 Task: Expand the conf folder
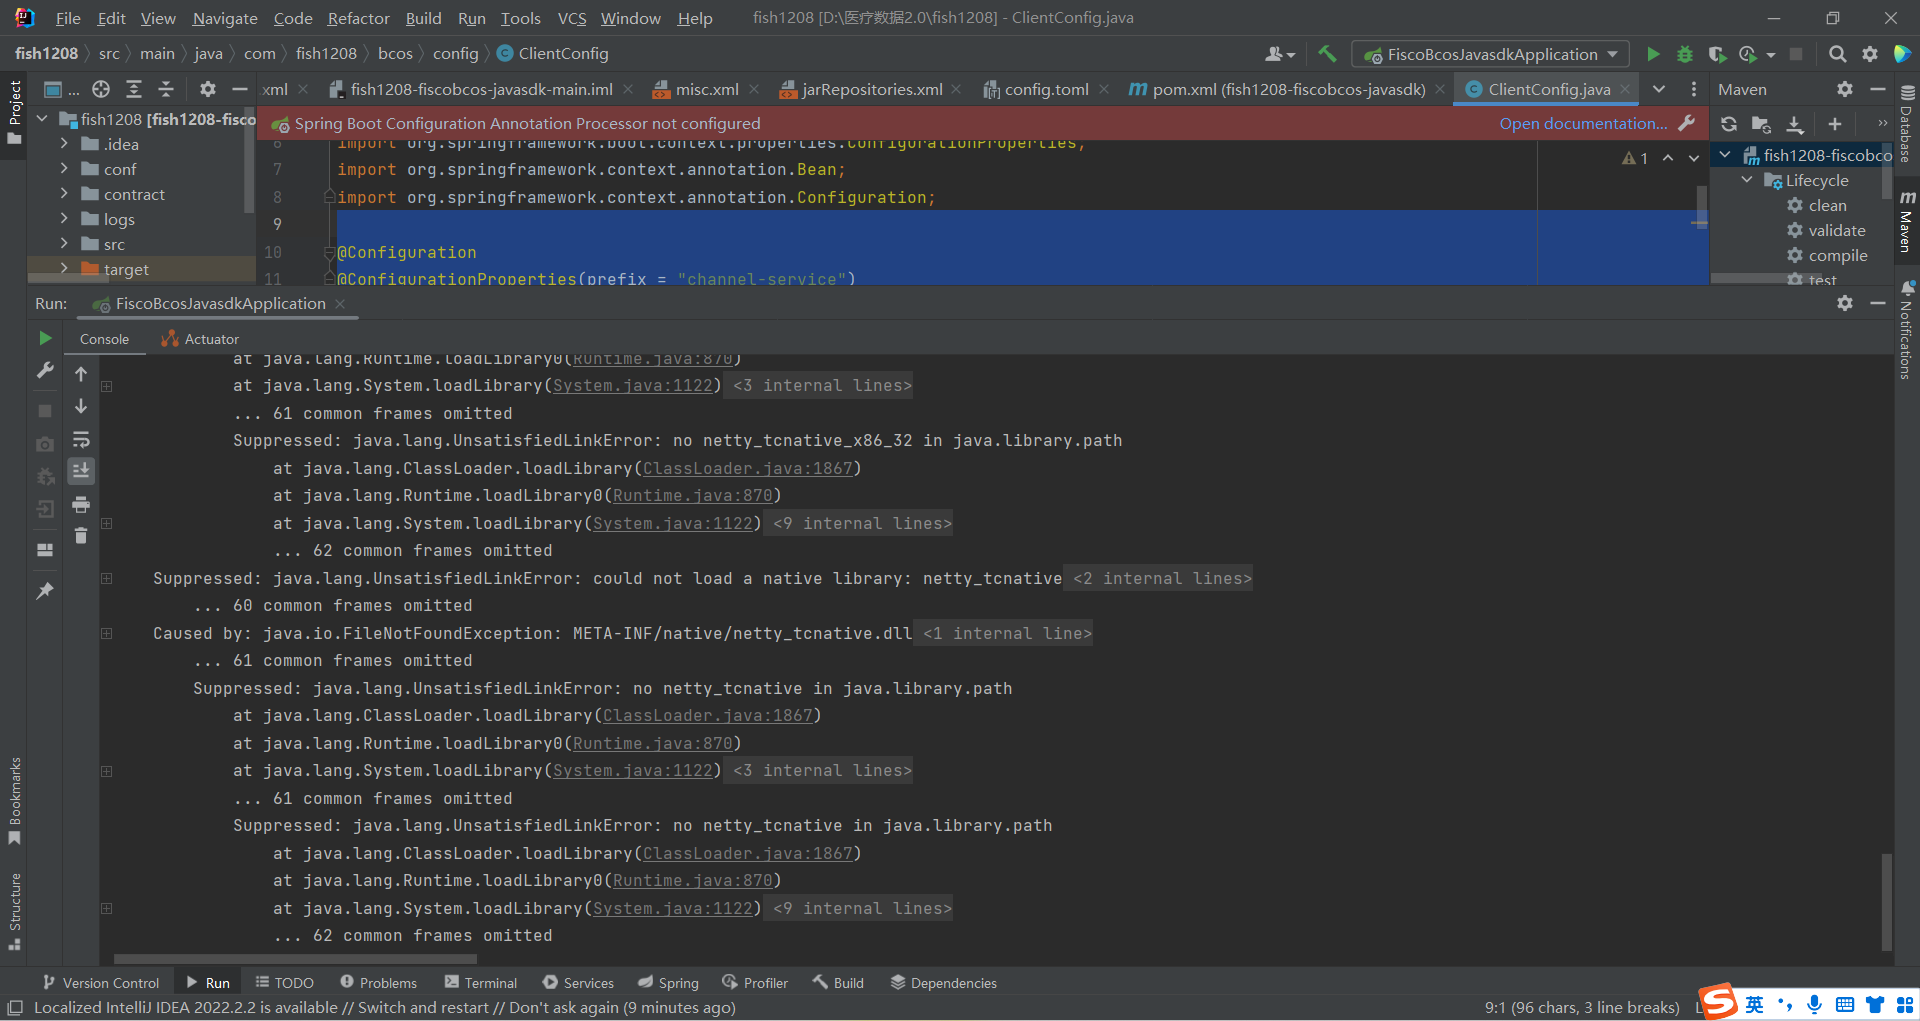[x=64, y=168]
